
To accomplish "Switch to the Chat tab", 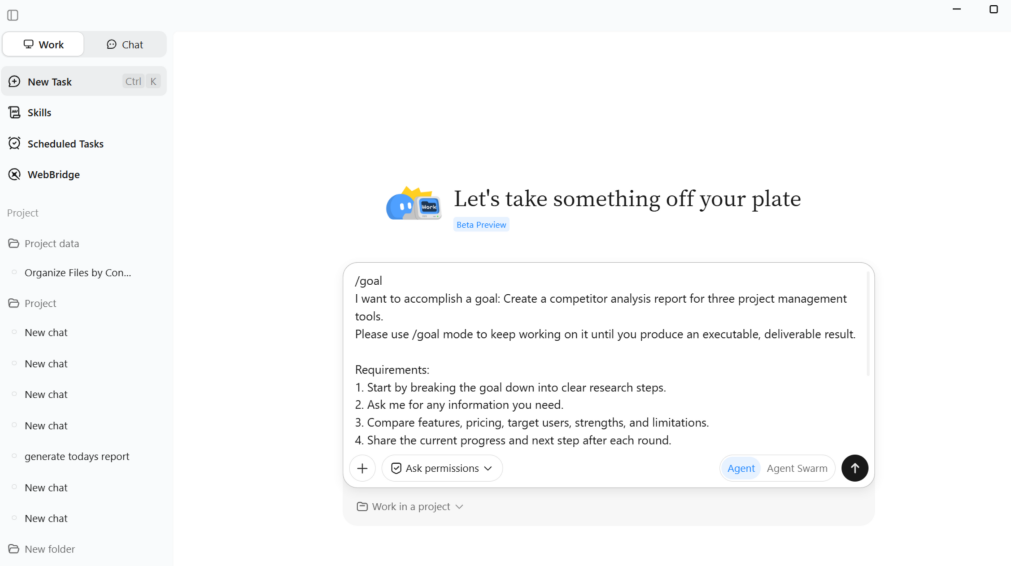I will click(124, 44).
